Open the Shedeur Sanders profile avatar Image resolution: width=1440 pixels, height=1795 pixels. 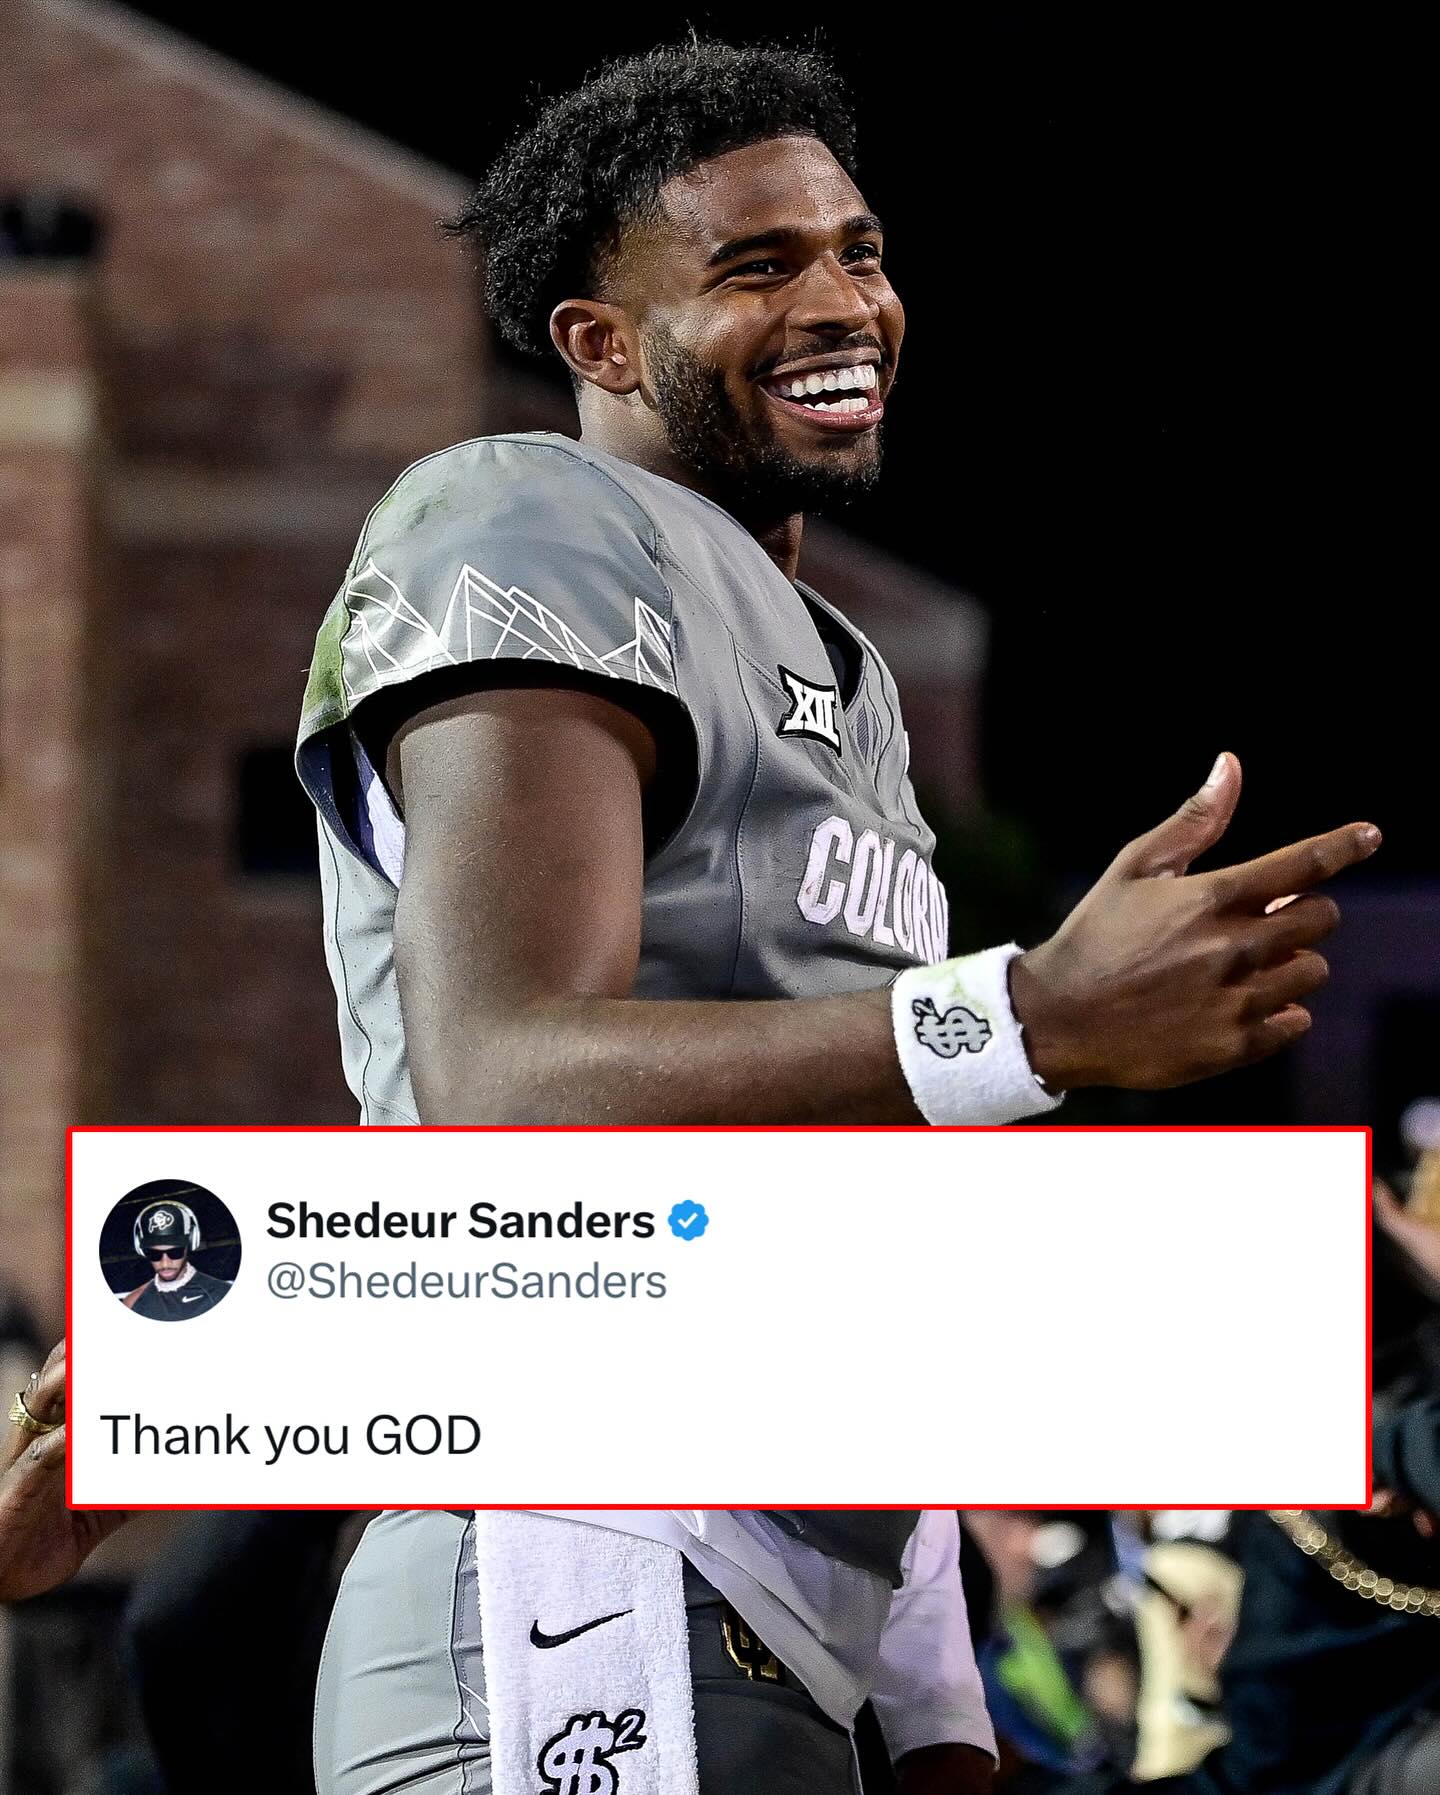170,1250
